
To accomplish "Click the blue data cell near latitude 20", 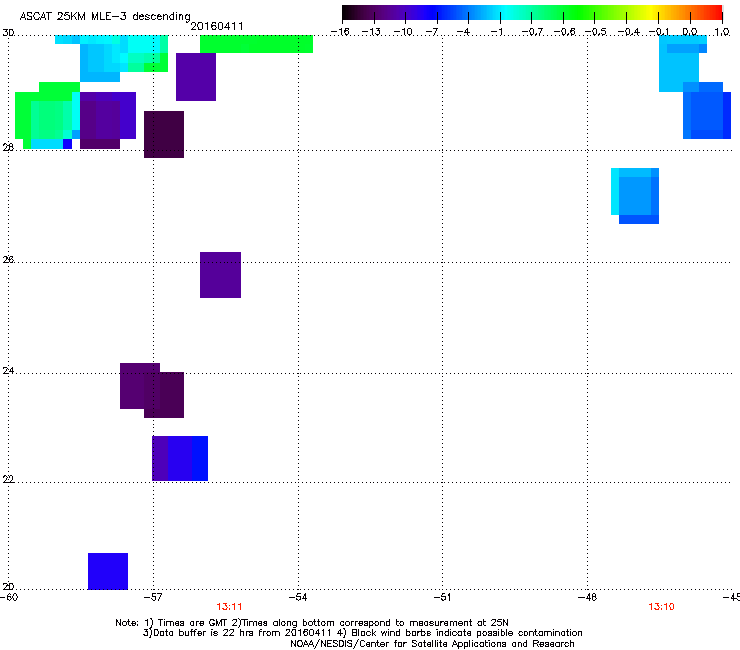I will pyautogui.click(x=108, y=571).
